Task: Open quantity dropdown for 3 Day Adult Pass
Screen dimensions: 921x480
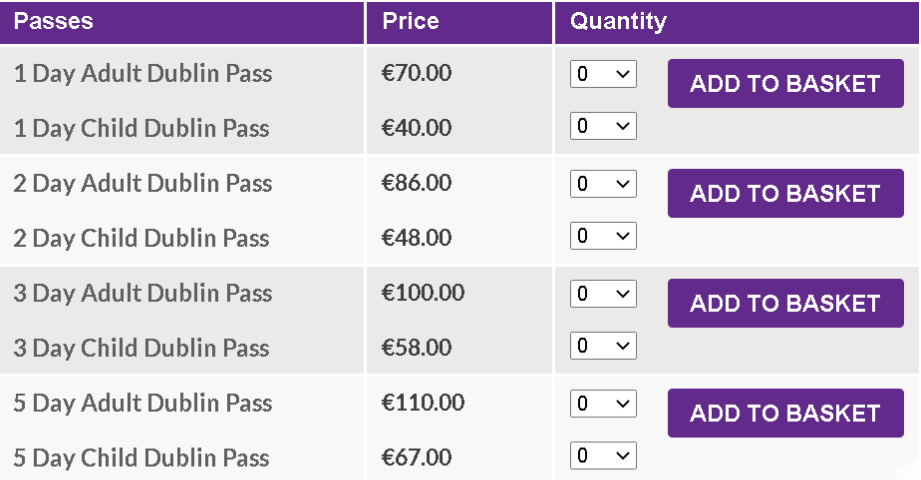Action: tap(603, 294)
